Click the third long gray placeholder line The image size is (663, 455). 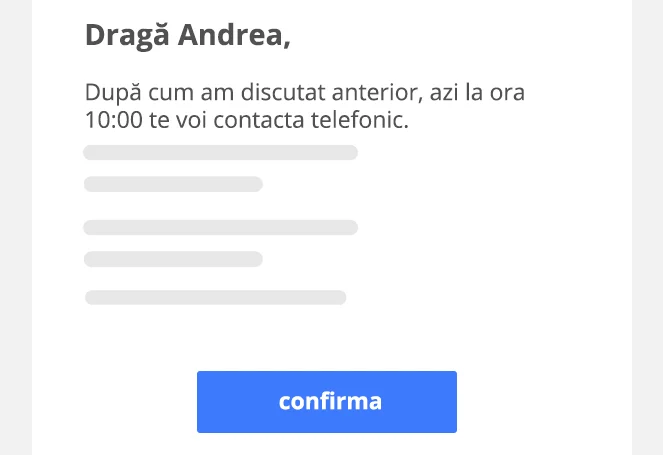(221, 228)
